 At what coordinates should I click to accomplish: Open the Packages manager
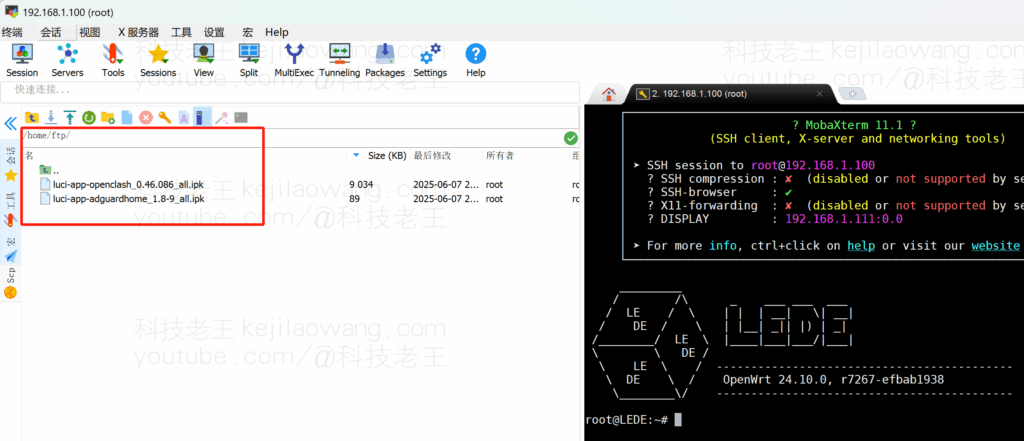(385, 61)
